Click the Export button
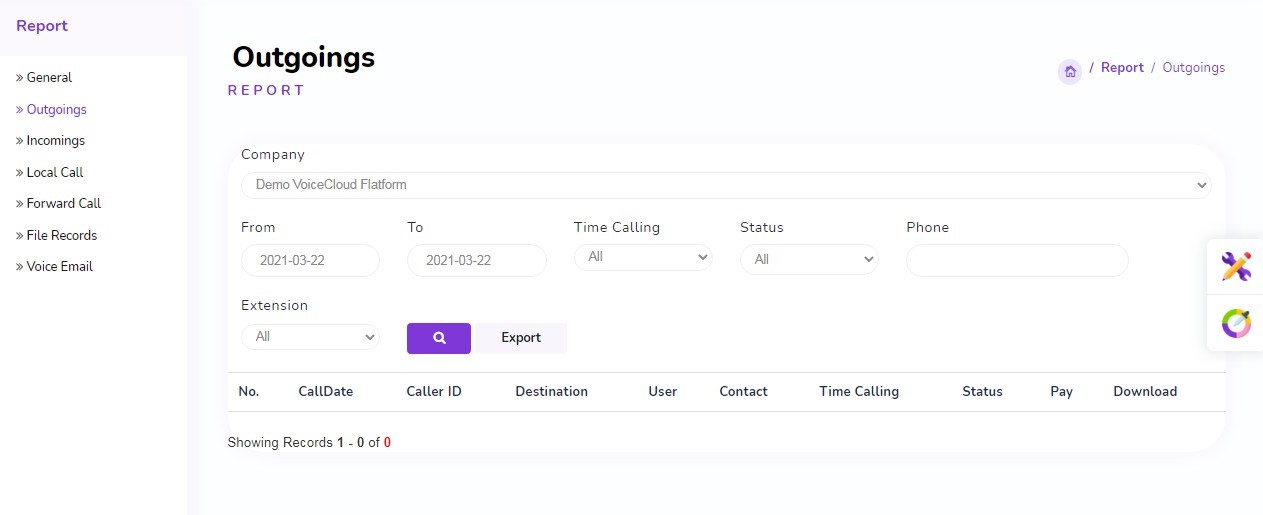Screen dimensions: 1263x515 point(521,338)
